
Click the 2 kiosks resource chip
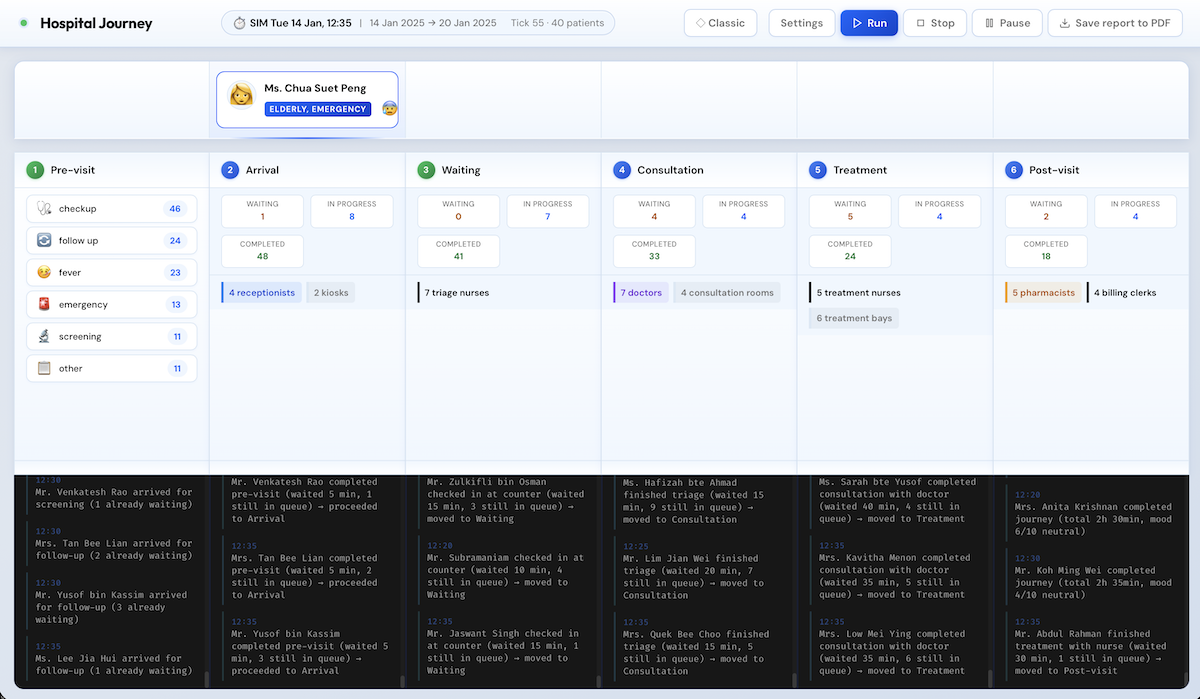pos(330,293)
